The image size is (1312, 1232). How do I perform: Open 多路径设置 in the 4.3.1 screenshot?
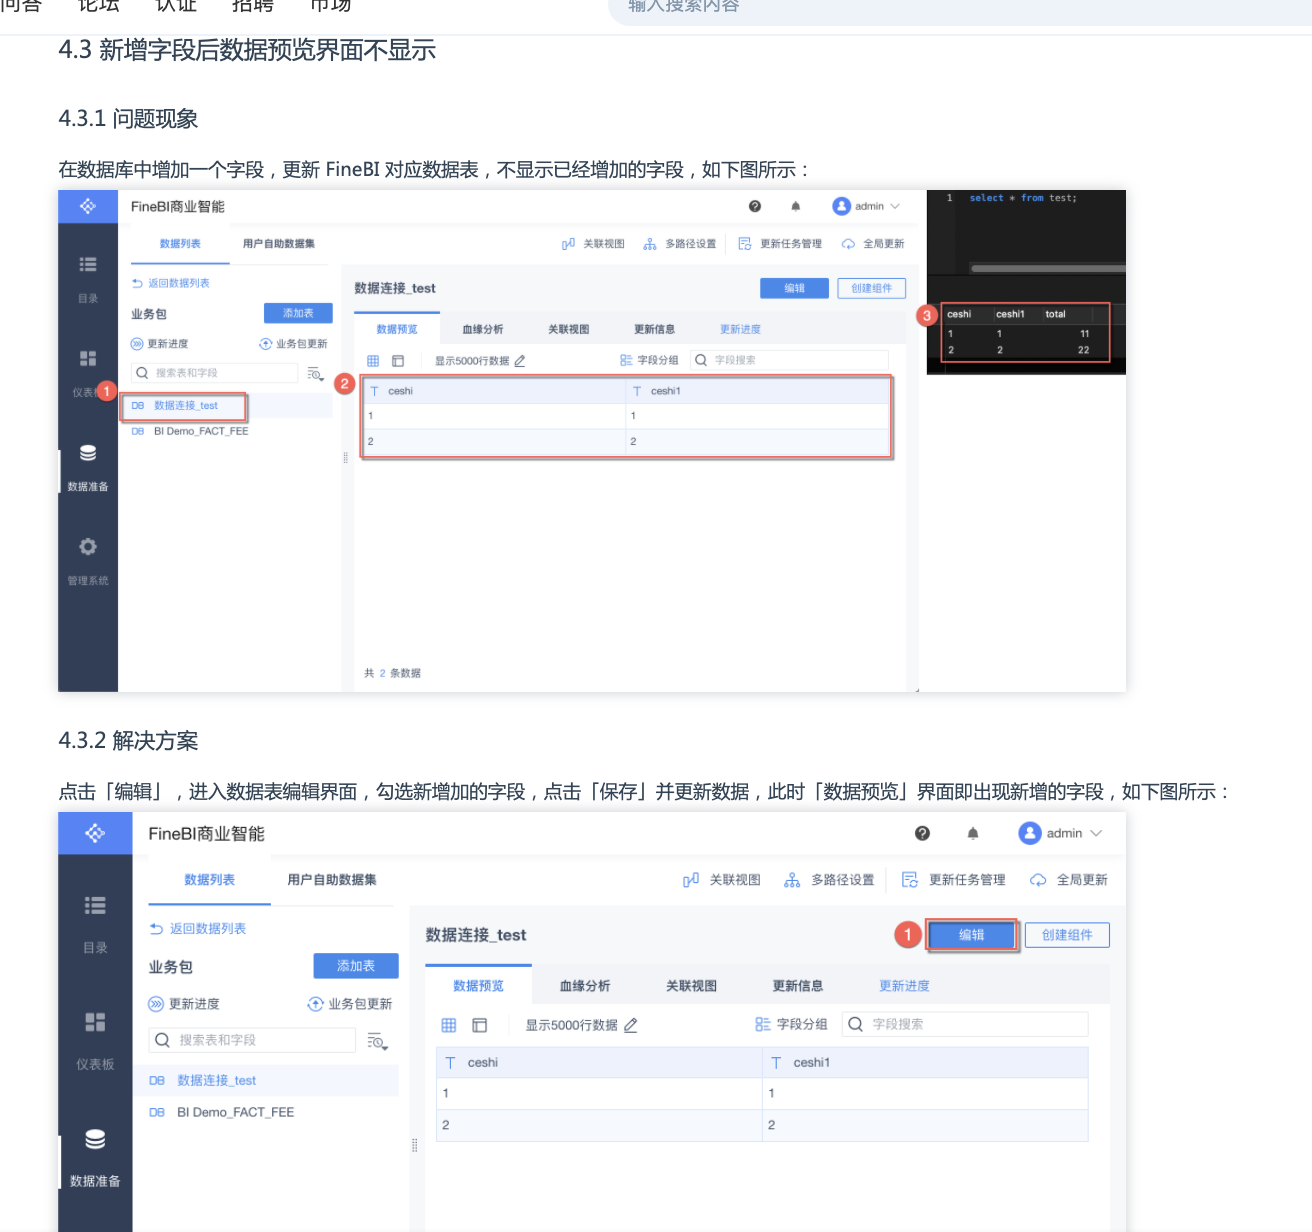pyautogui.click(x=680, y=244)
